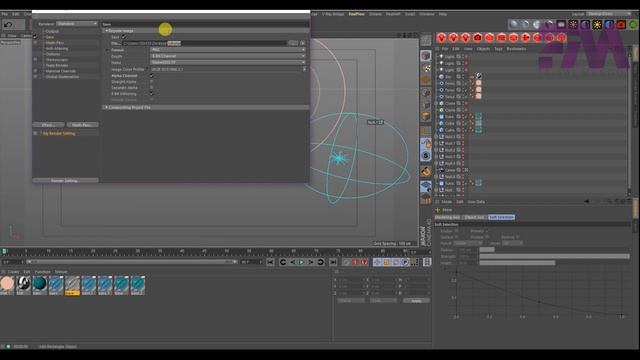Enable the Separate Alpha checkbox

coord(151,88)
